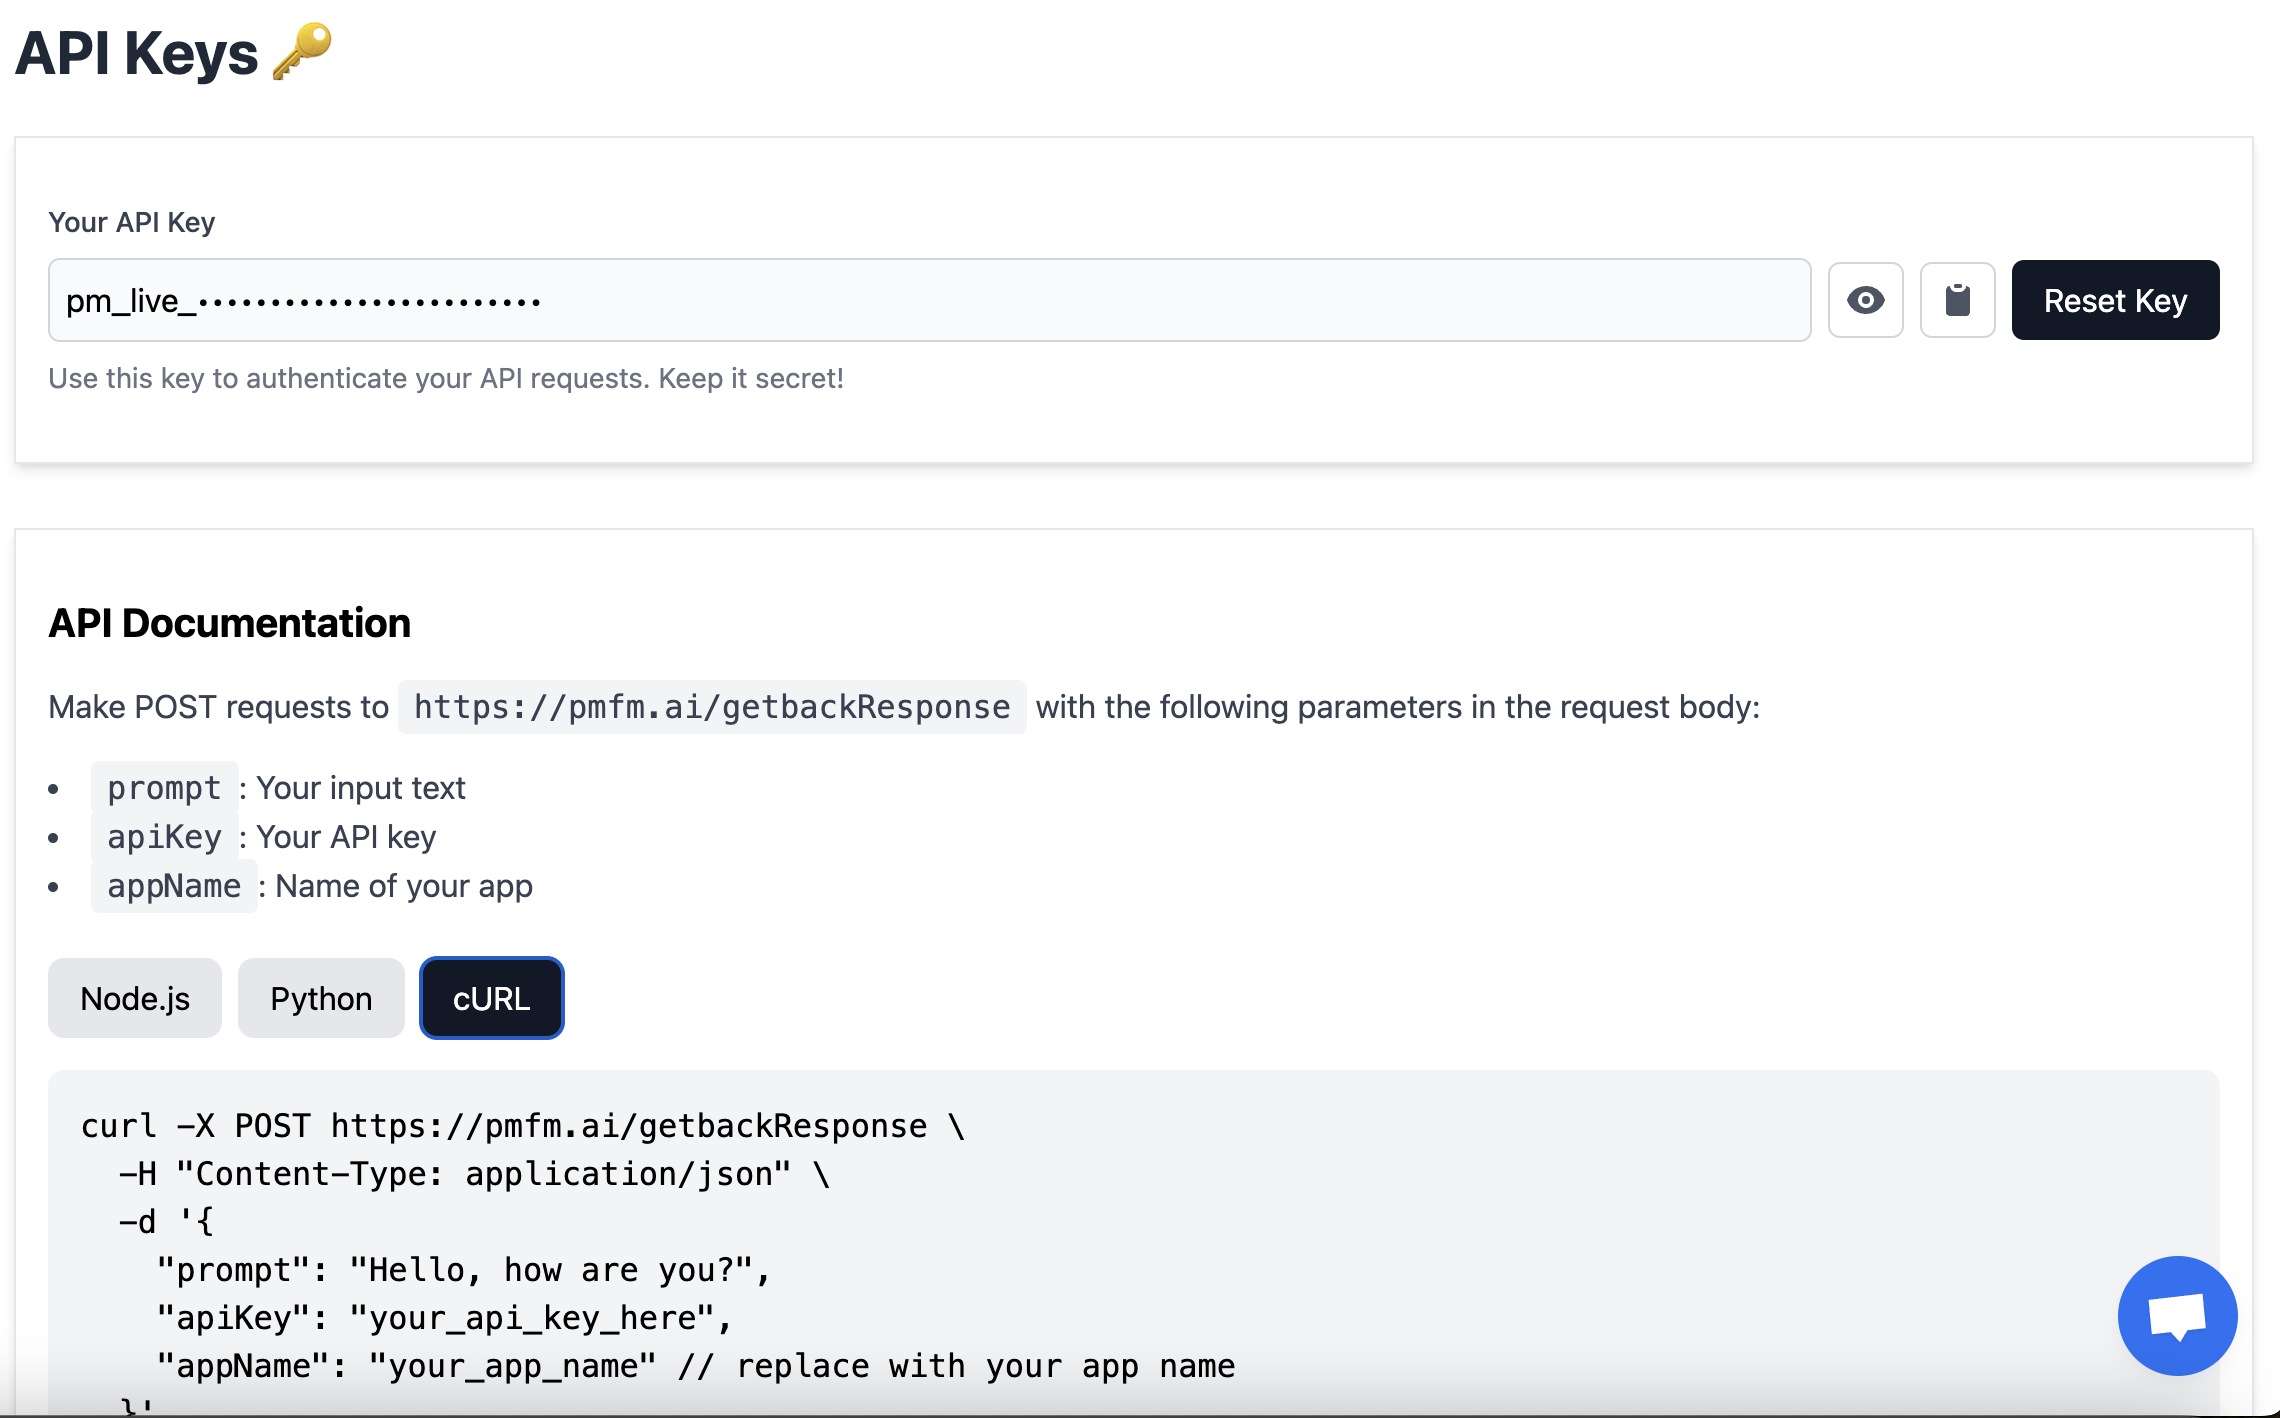Screen dimensions: 2280x1418
Task: Click the appName parameter code label
Action: pyautogui.click(x=174, y=886)
